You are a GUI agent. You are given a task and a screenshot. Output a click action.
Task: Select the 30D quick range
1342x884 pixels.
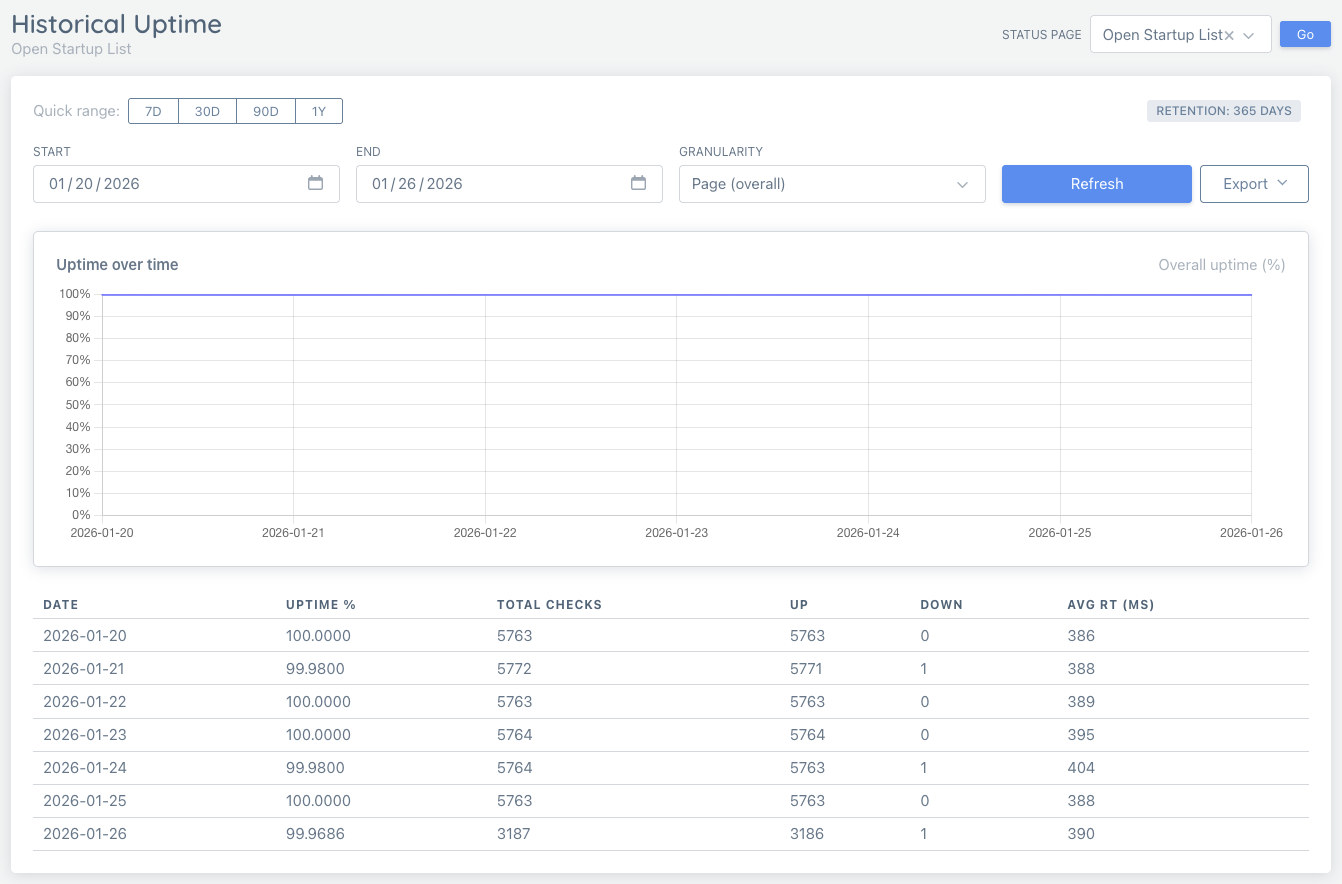coord(207,111)
